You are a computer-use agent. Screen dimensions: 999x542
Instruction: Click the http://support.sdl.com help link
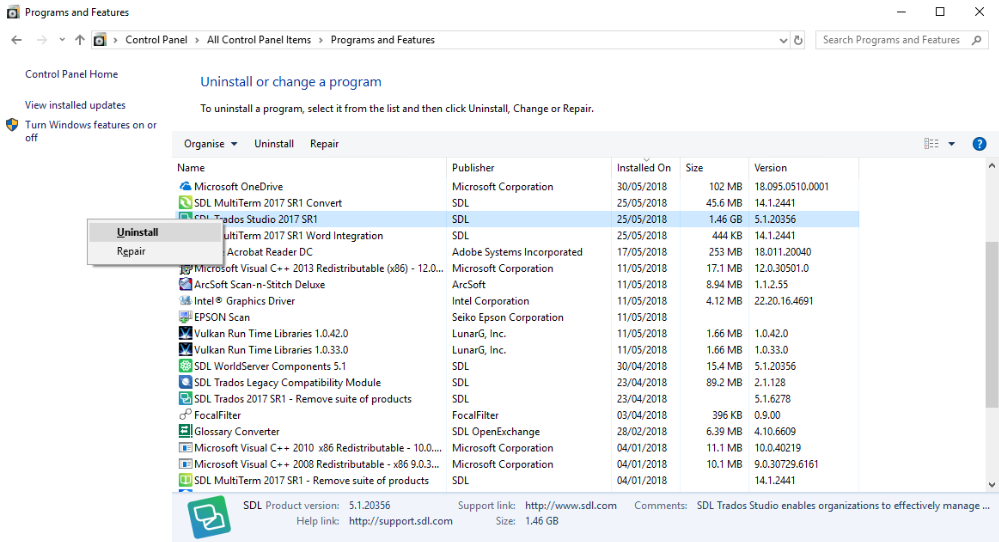pos(401,521)
